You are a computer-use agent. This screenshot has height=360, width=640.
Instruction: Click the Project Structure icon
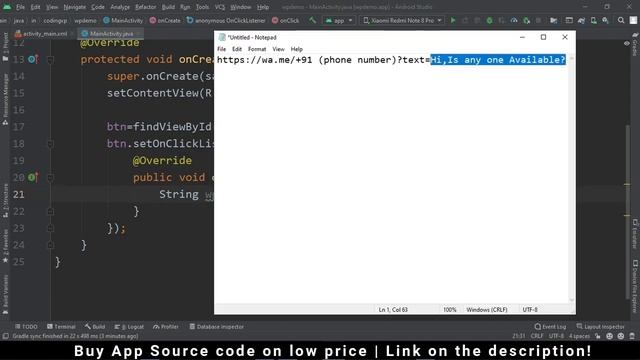click(554, 20)
